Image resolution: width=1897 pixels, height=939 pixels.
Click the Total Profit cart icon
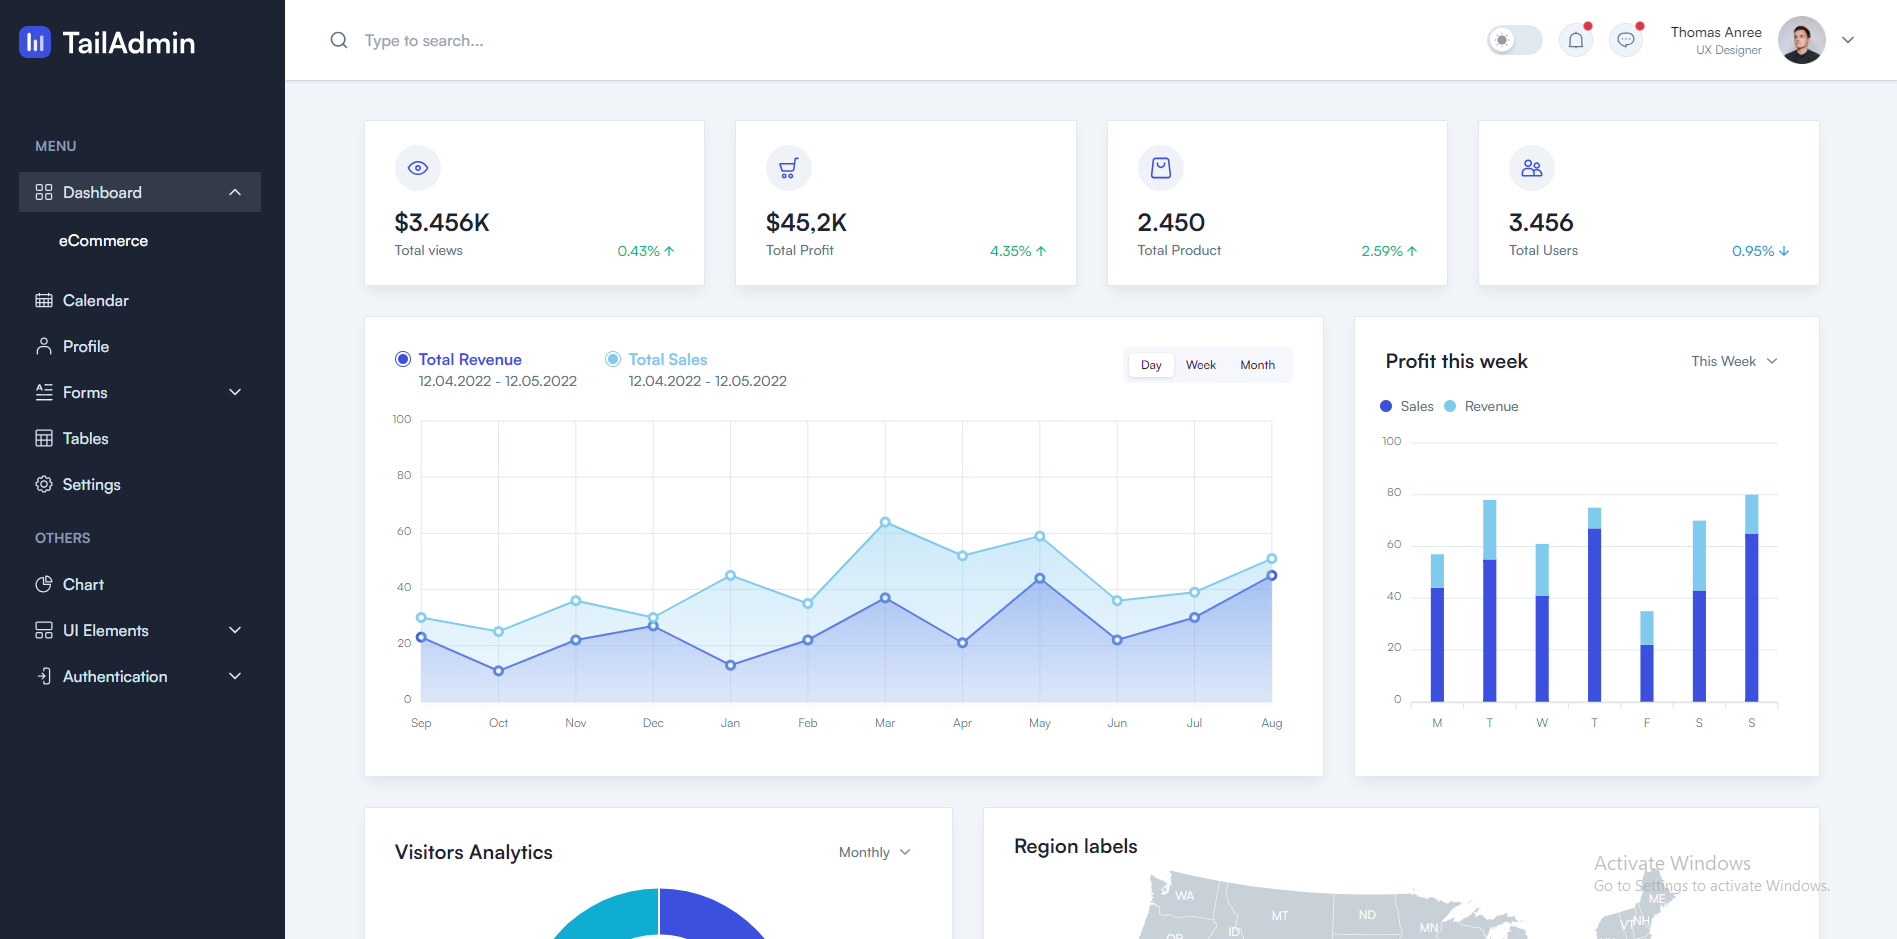coord(789,168)
